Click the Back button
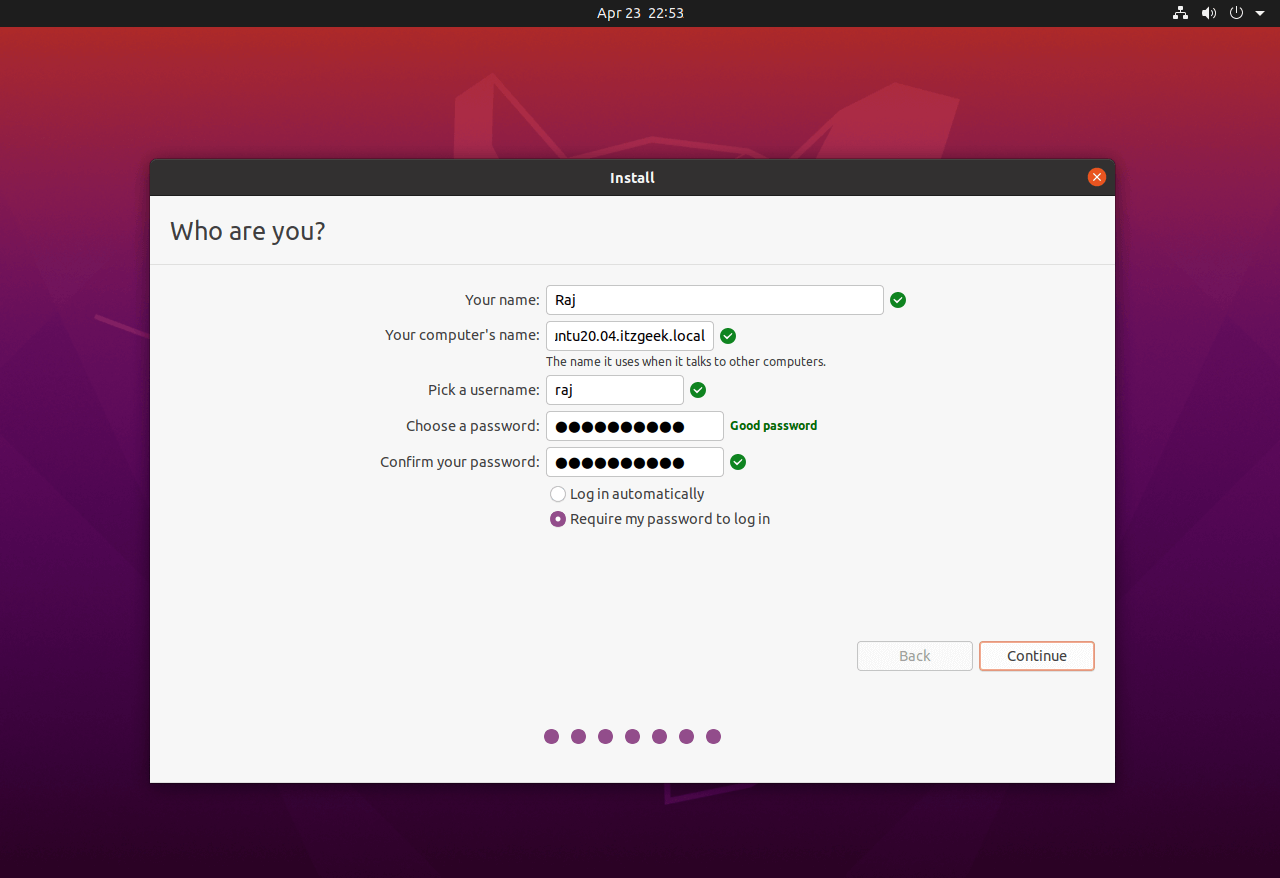Image resolution: width=1280 pixels, height=878 pixels. tap(914, 656)
